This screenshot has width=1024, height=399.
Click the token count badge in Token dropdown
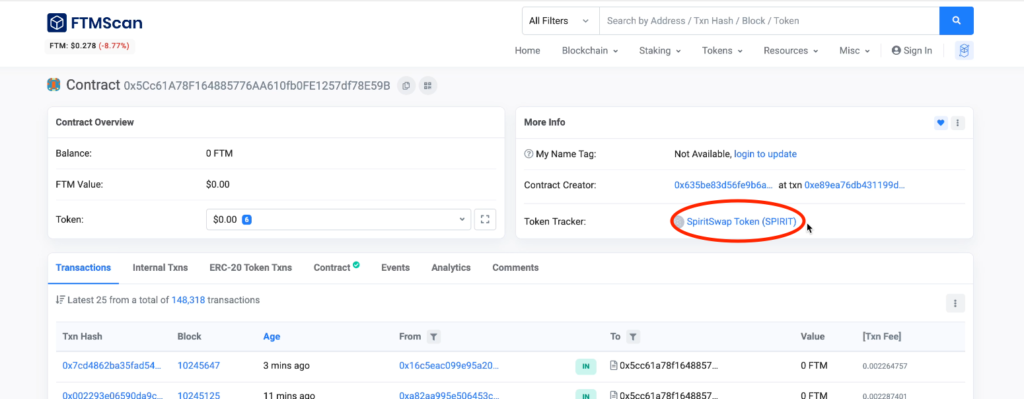coord(247,220)
